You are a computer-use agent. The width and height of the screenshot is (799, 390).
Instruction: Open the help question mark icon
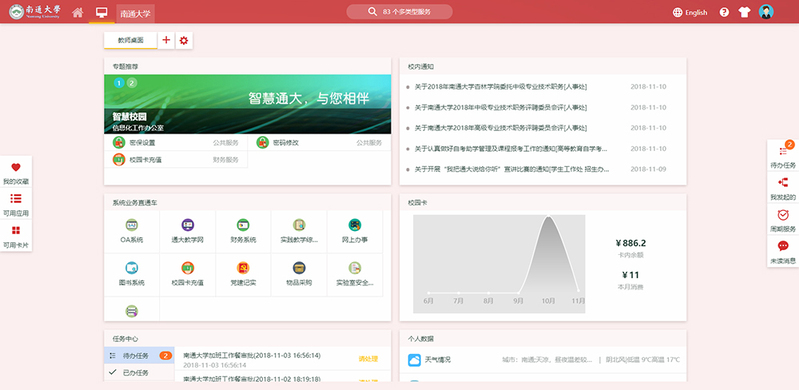click(x=724, y=12)
